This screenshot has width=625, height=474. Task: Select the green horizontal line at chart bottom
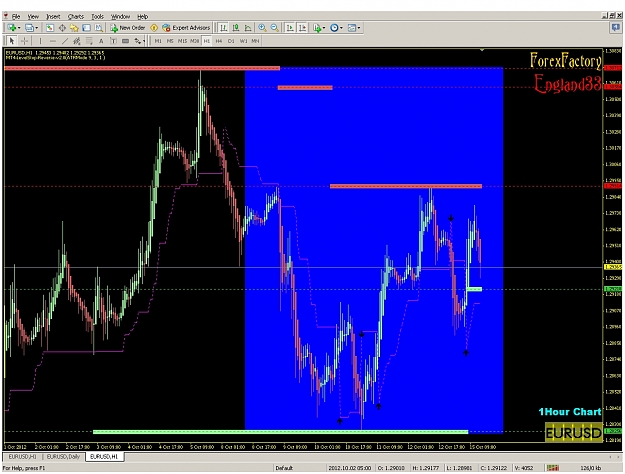(280, 432)
